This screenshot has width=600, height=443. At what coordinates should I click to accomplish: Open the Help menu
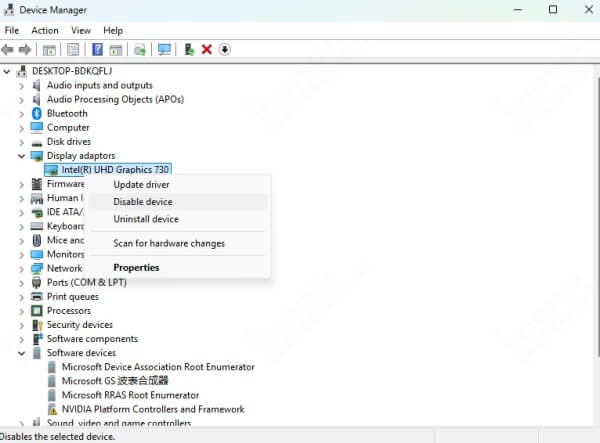click(x=113, y=31)
